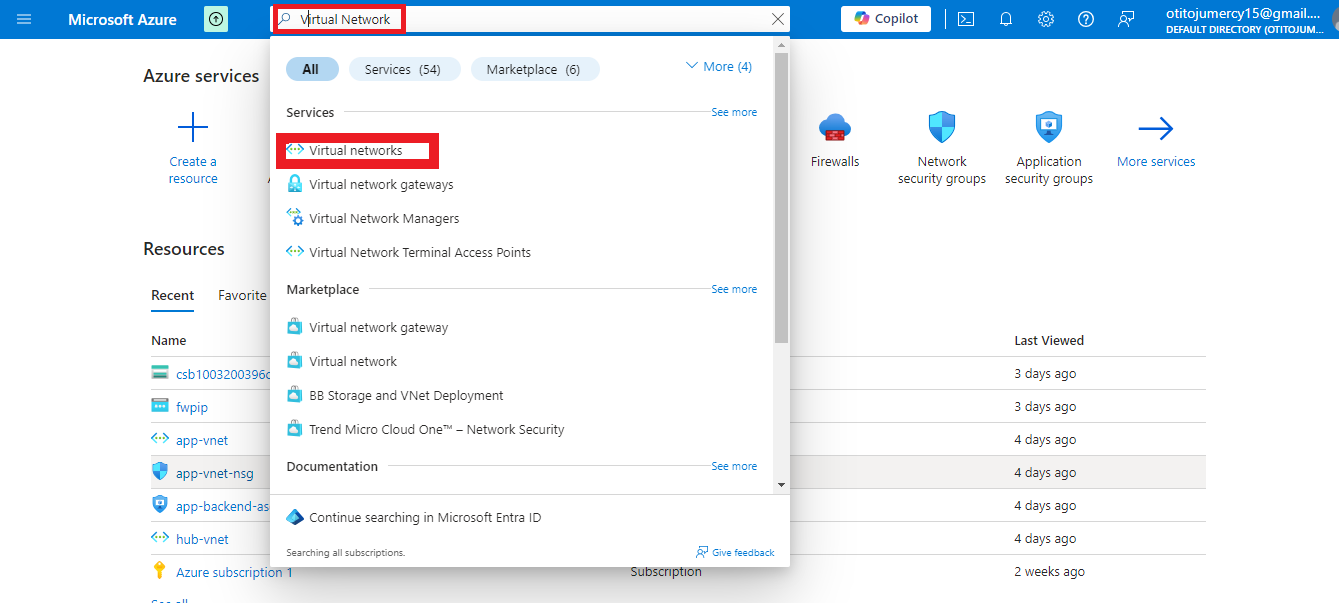Open portal settings gear

coord(1046,19)
